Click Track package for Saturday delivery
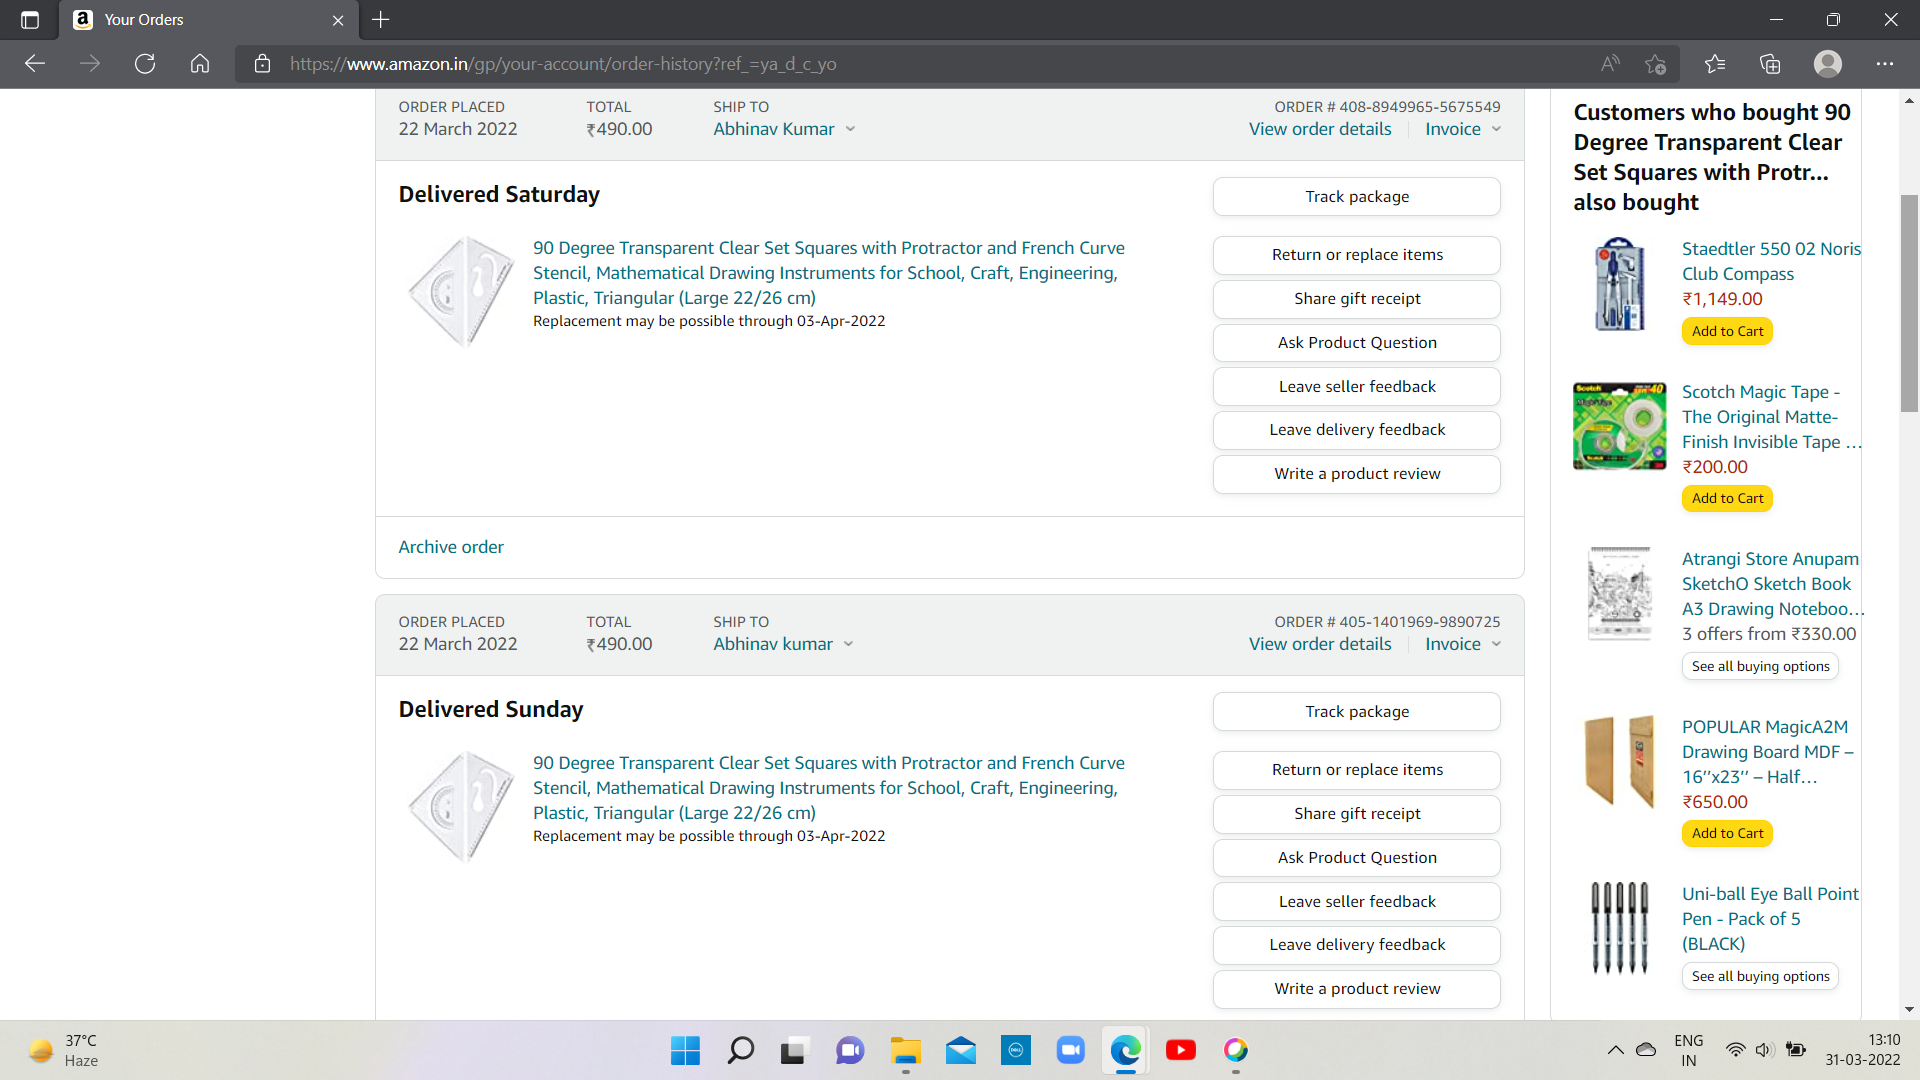This screenshot has width=1920, height=1080. click(1356, 197)
